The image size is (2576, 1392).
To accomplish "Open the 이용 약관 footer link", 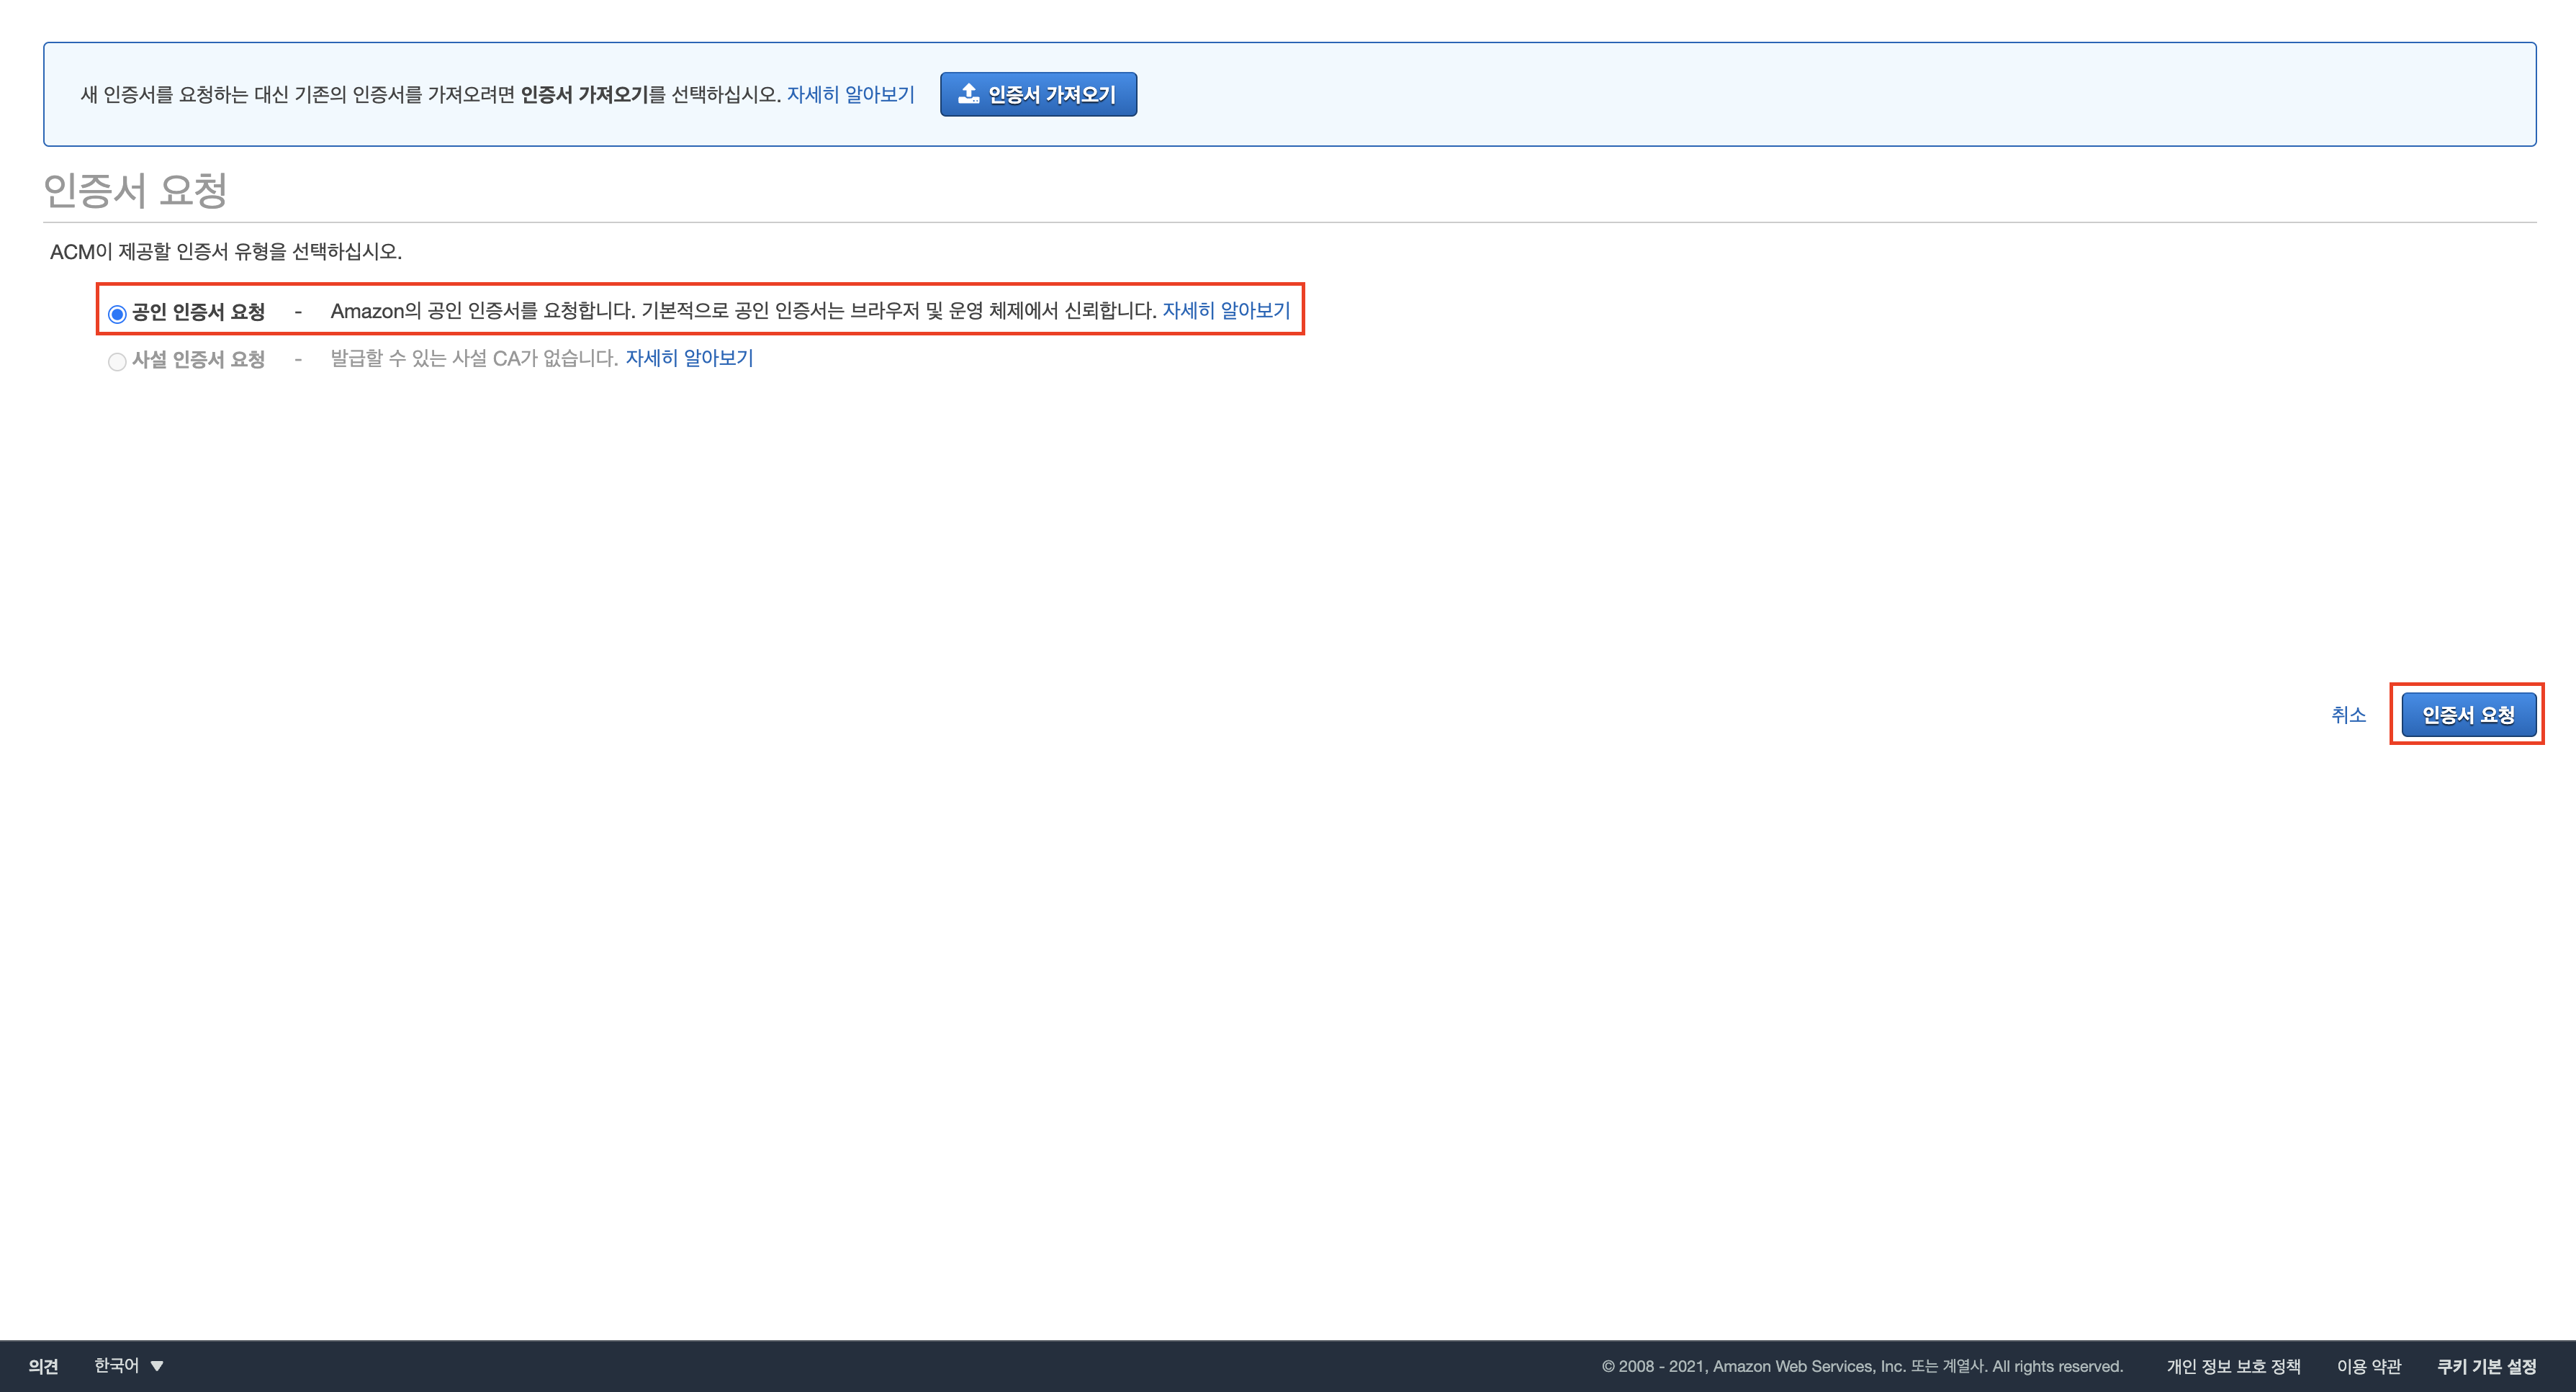I will click(2368, 1366).
